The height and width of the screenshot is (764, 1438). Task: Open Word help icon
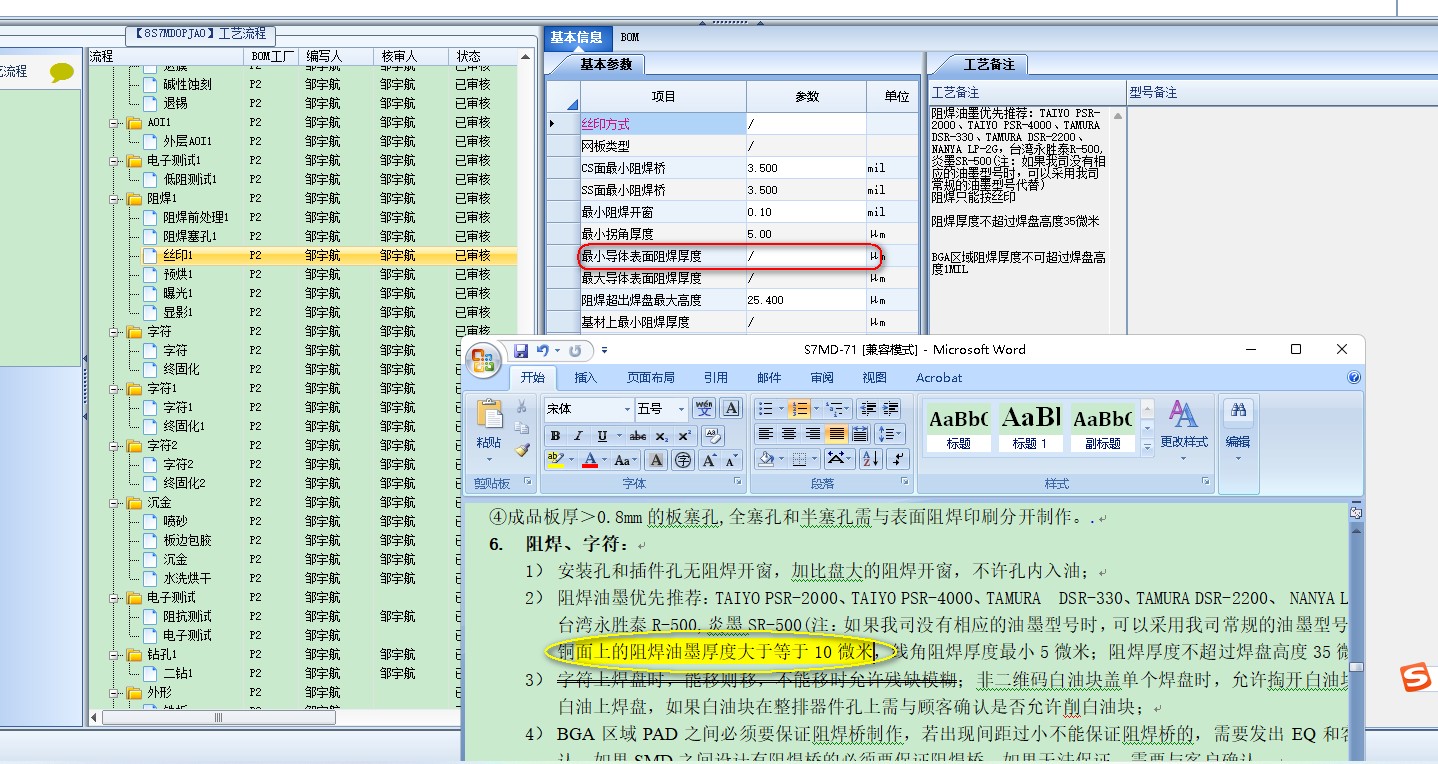click(x=1354, y=378)
